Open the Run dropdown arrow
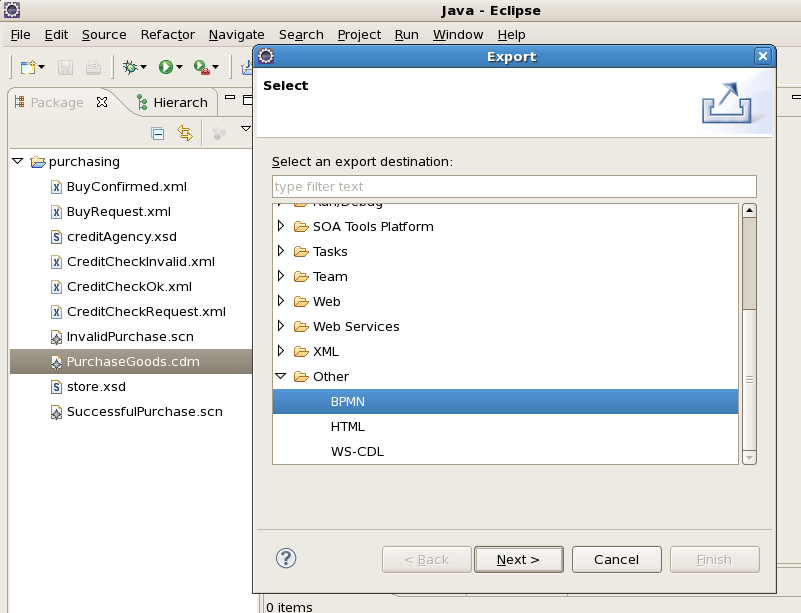Viewport: 801px width, 613px height. [179, 67]
